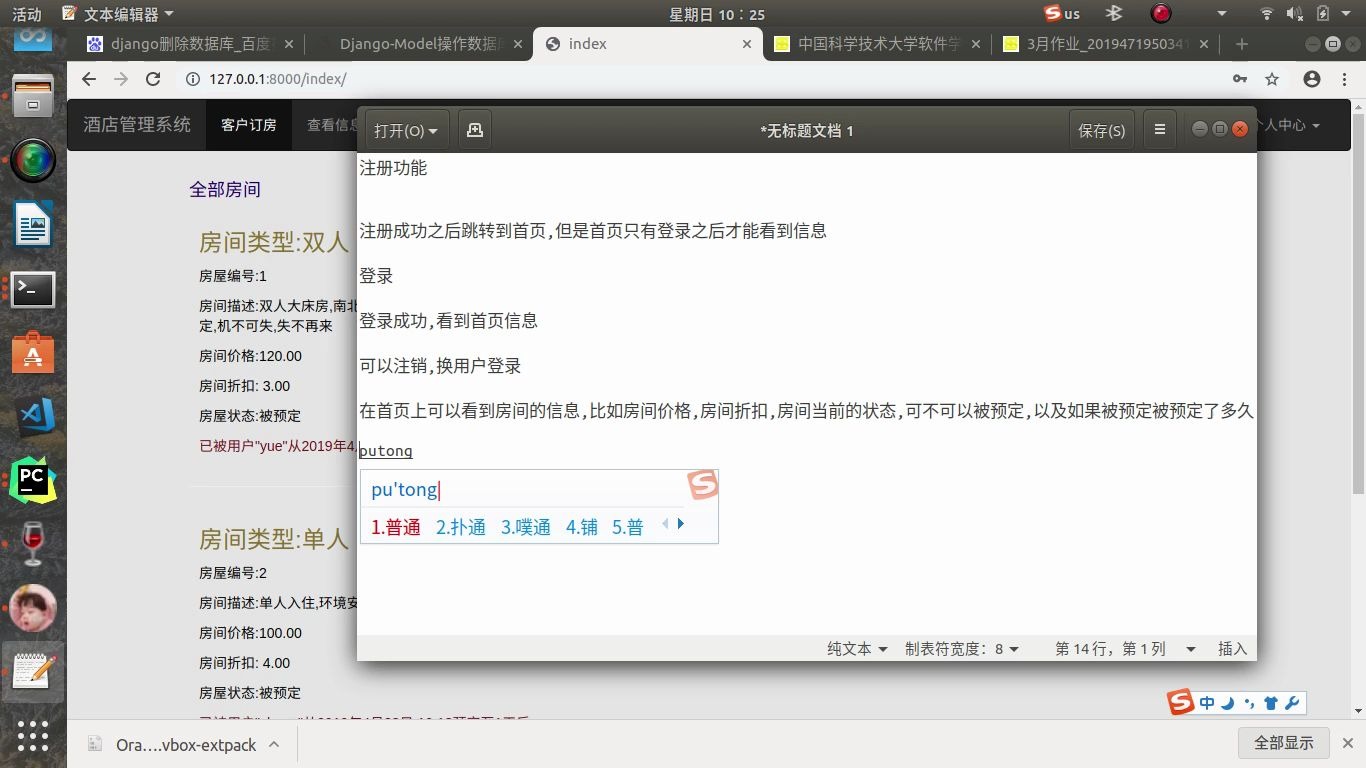The image size is (1366, 768).
Task: Choose candidate 4.铺 in IME popup
Action: pos(582,527)
